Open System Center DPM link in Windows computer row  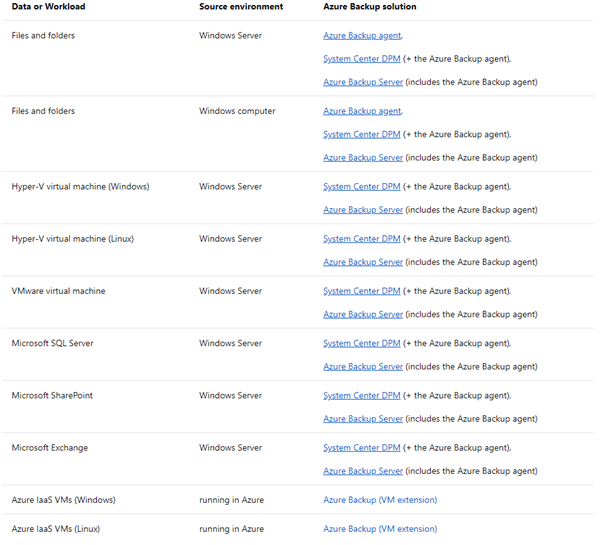point(362,135)
